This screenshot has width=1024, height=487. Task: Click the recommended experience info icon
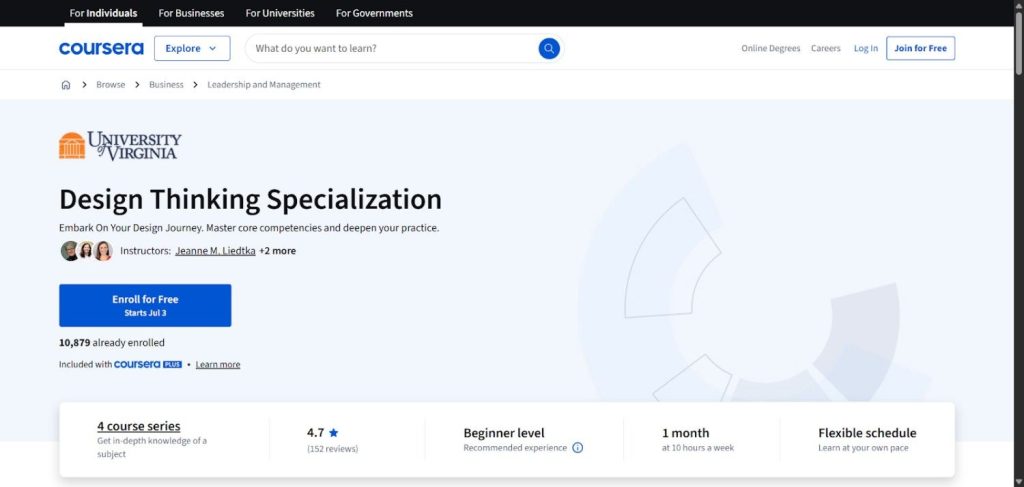click(x=577, y=448)
